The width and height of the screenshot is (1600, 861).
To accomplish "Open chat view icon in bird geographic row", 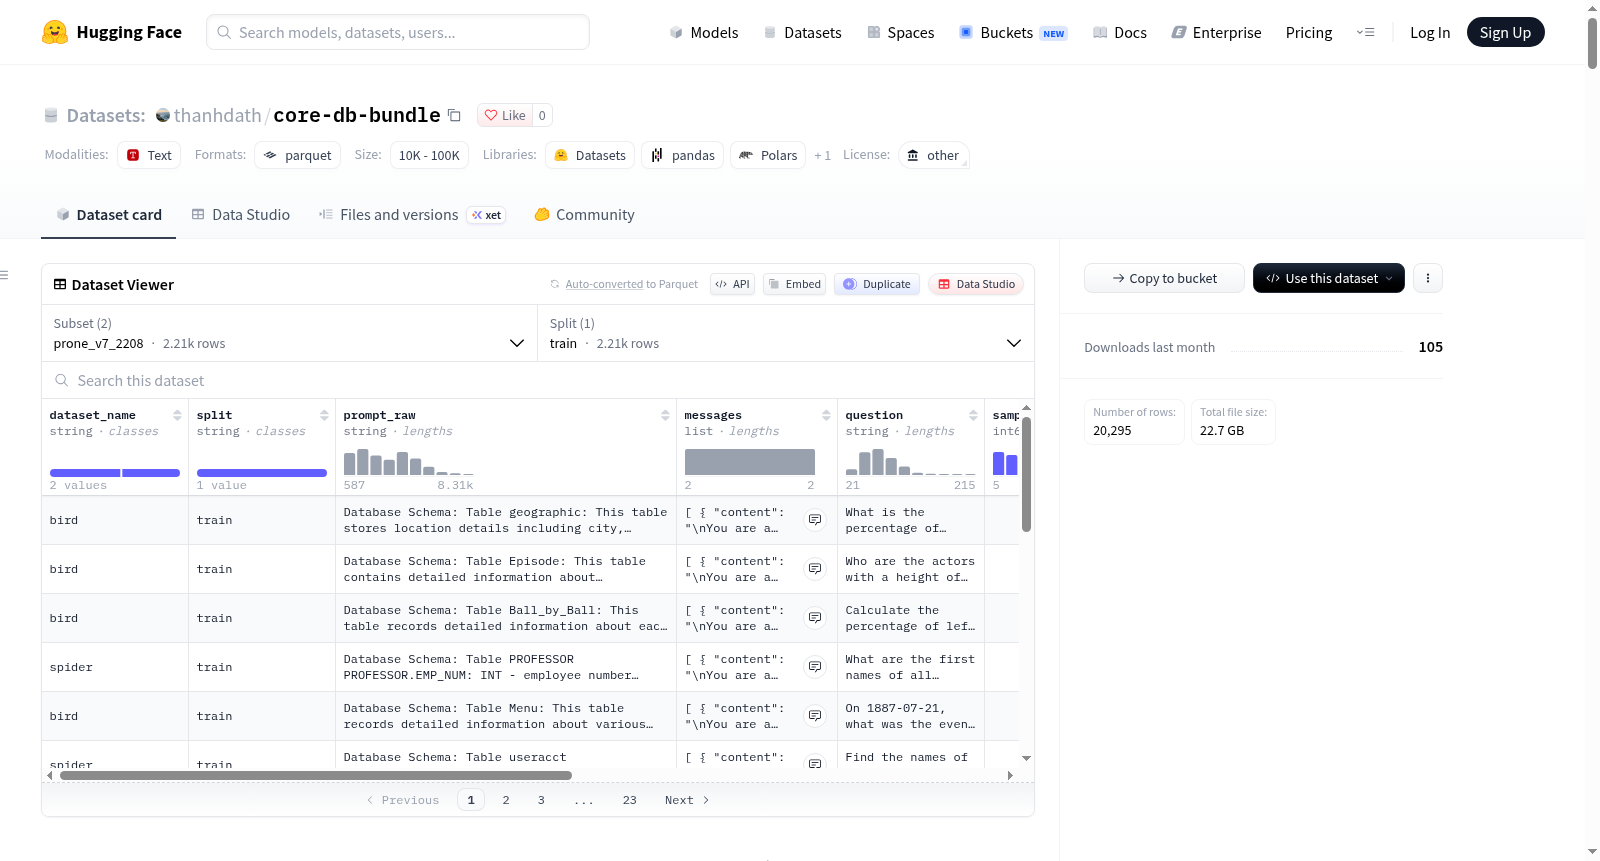I will tap(815, 520).
